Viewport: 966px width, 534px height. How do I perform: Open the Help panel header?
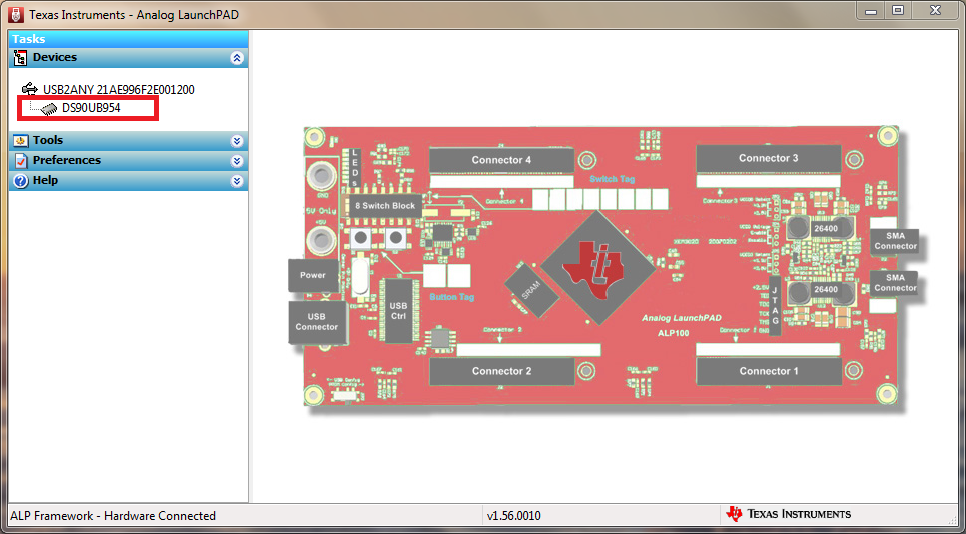(x=128, y=180)
